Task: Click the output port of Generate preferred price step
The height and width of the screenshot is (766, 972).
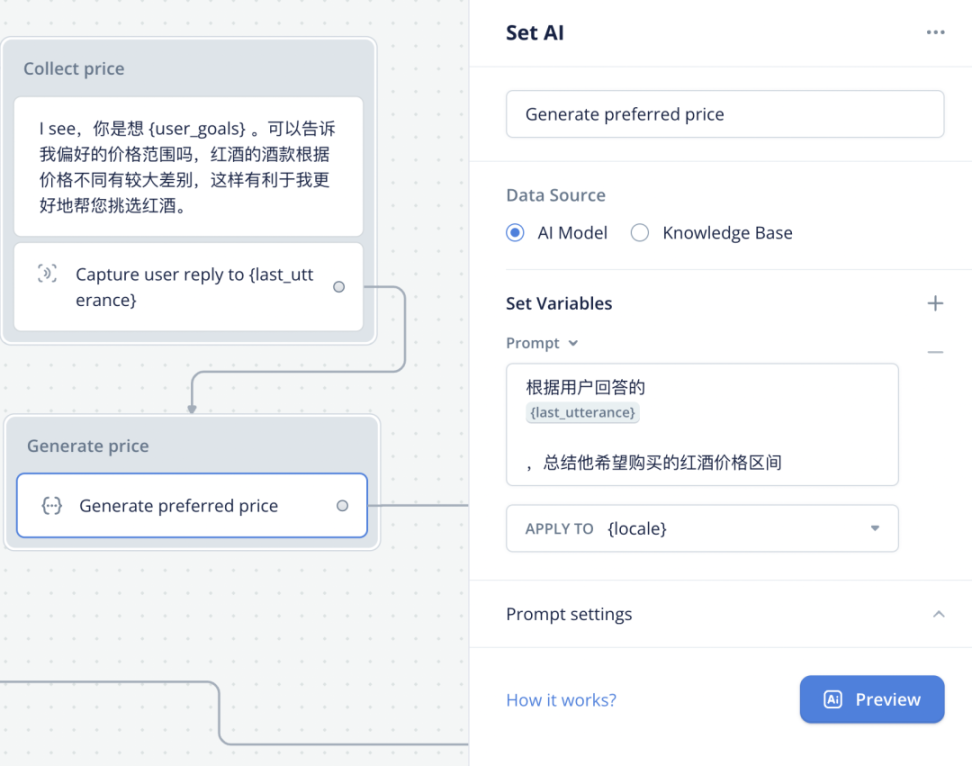Action: (342, 506)
